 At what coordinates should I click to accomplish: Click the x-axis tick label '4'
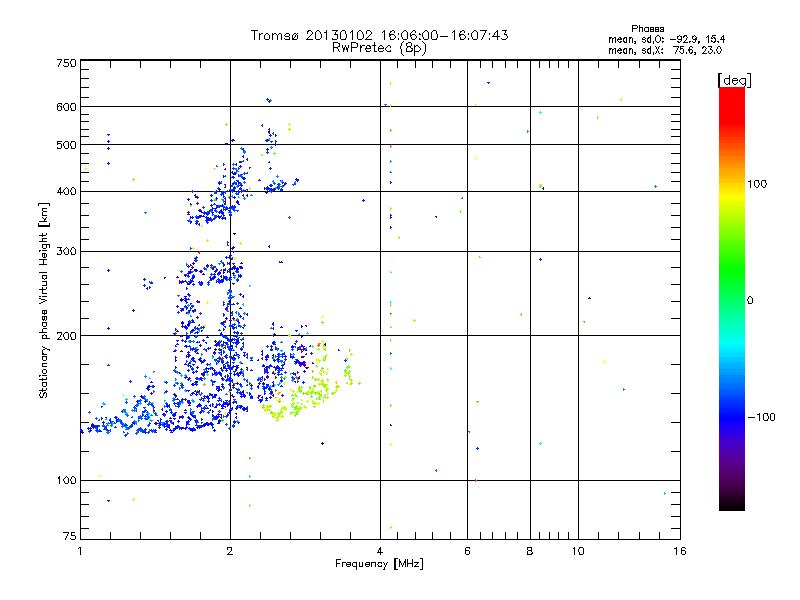(x=380, y=551)
